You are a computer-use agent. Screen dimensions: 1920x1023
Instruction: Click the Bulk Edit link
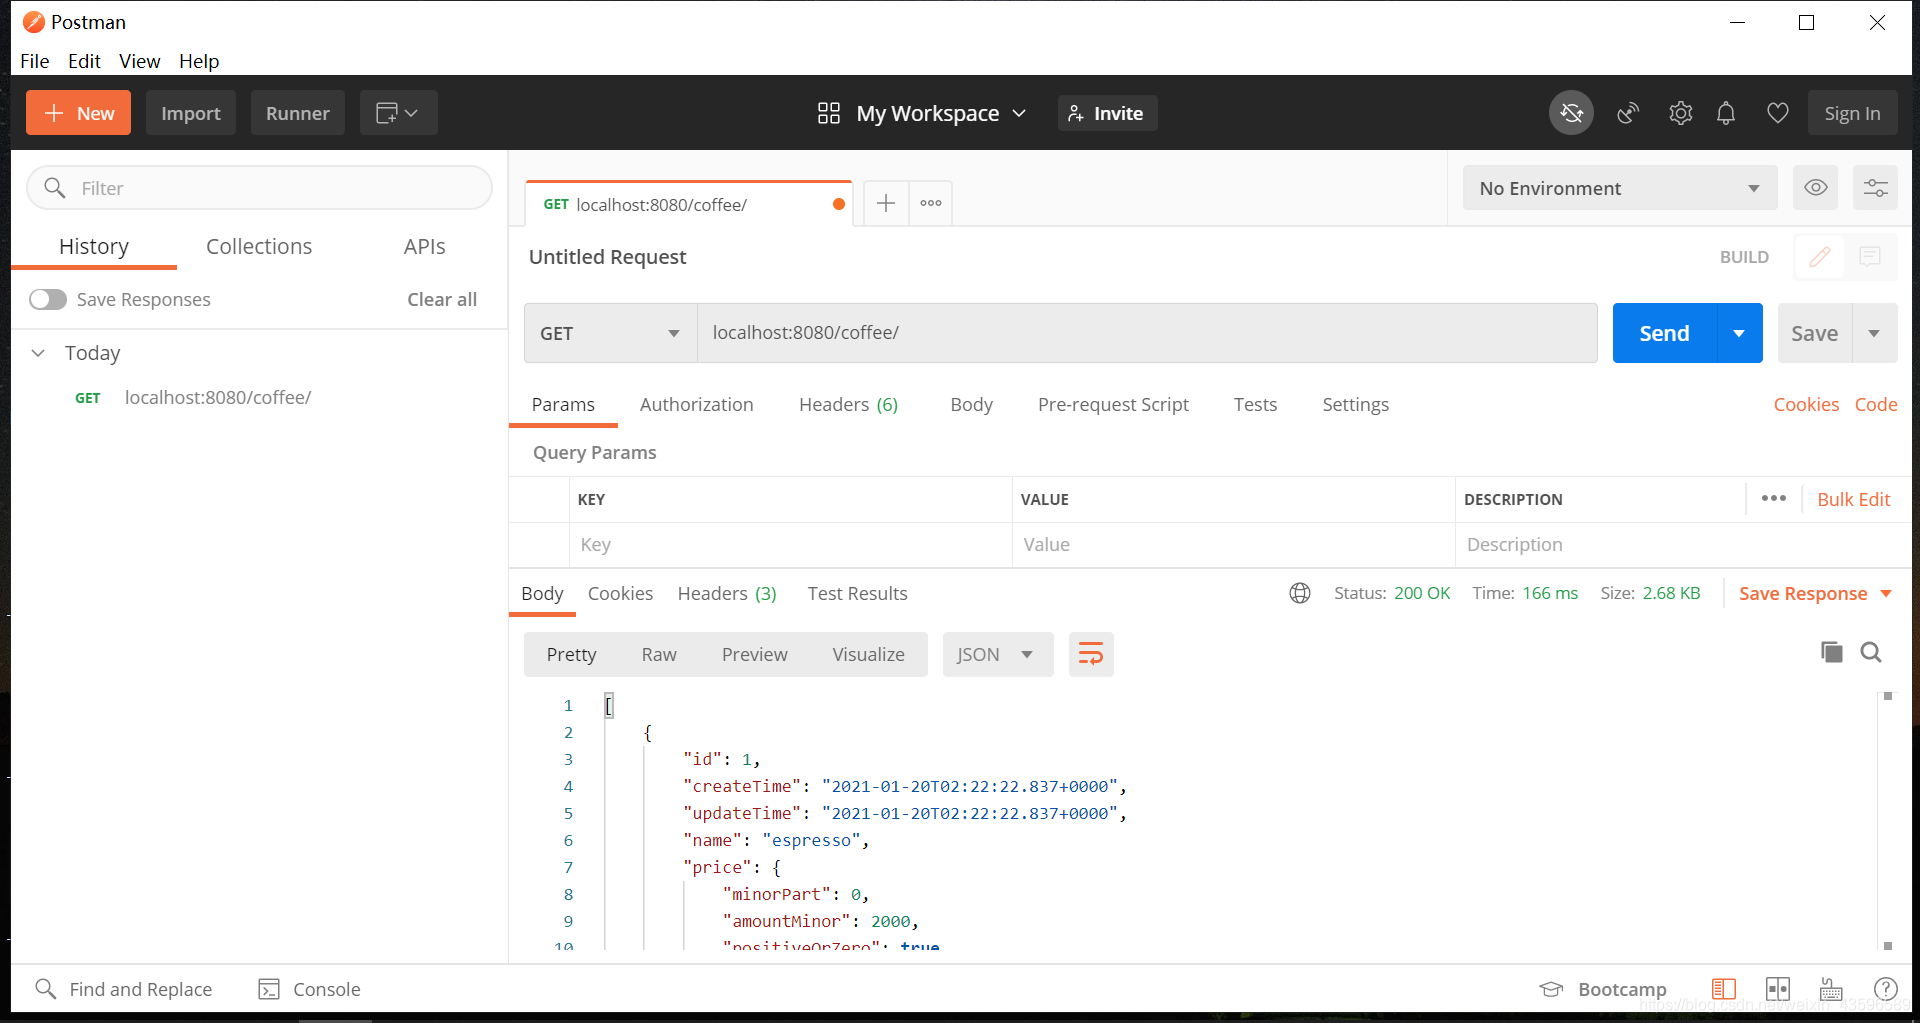tap(1853, 499)
